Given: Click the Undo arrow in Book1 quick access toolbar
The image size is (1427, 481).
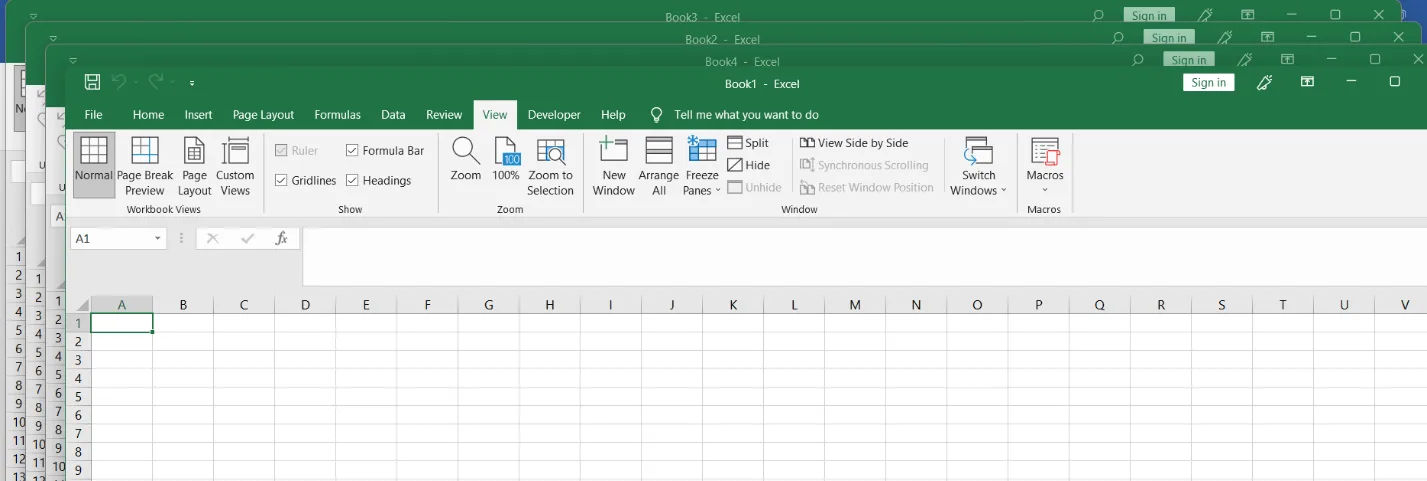Looking at the screenshot, I should 119,83.
